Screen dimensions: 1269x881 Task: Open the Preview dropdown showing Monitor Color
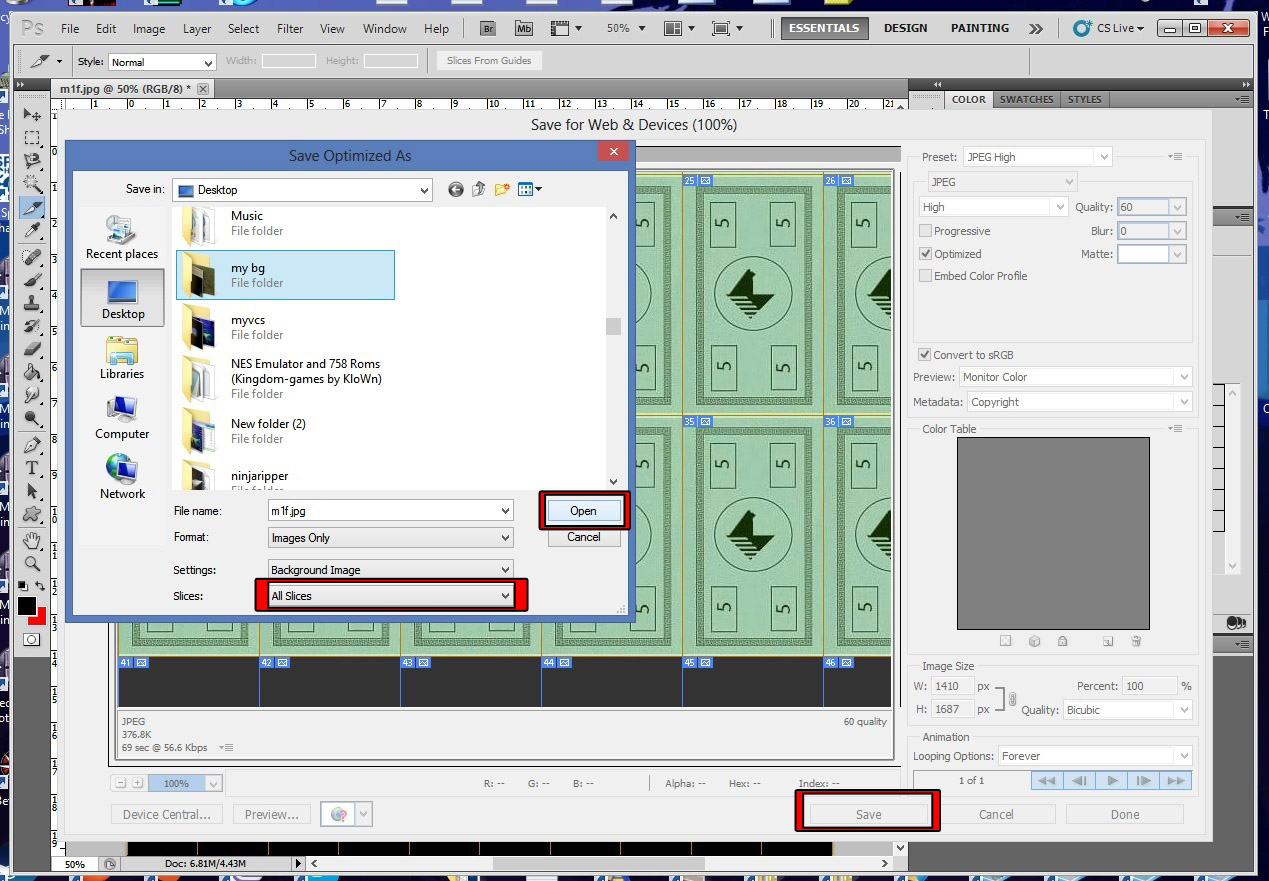[x=1075, y=377]
